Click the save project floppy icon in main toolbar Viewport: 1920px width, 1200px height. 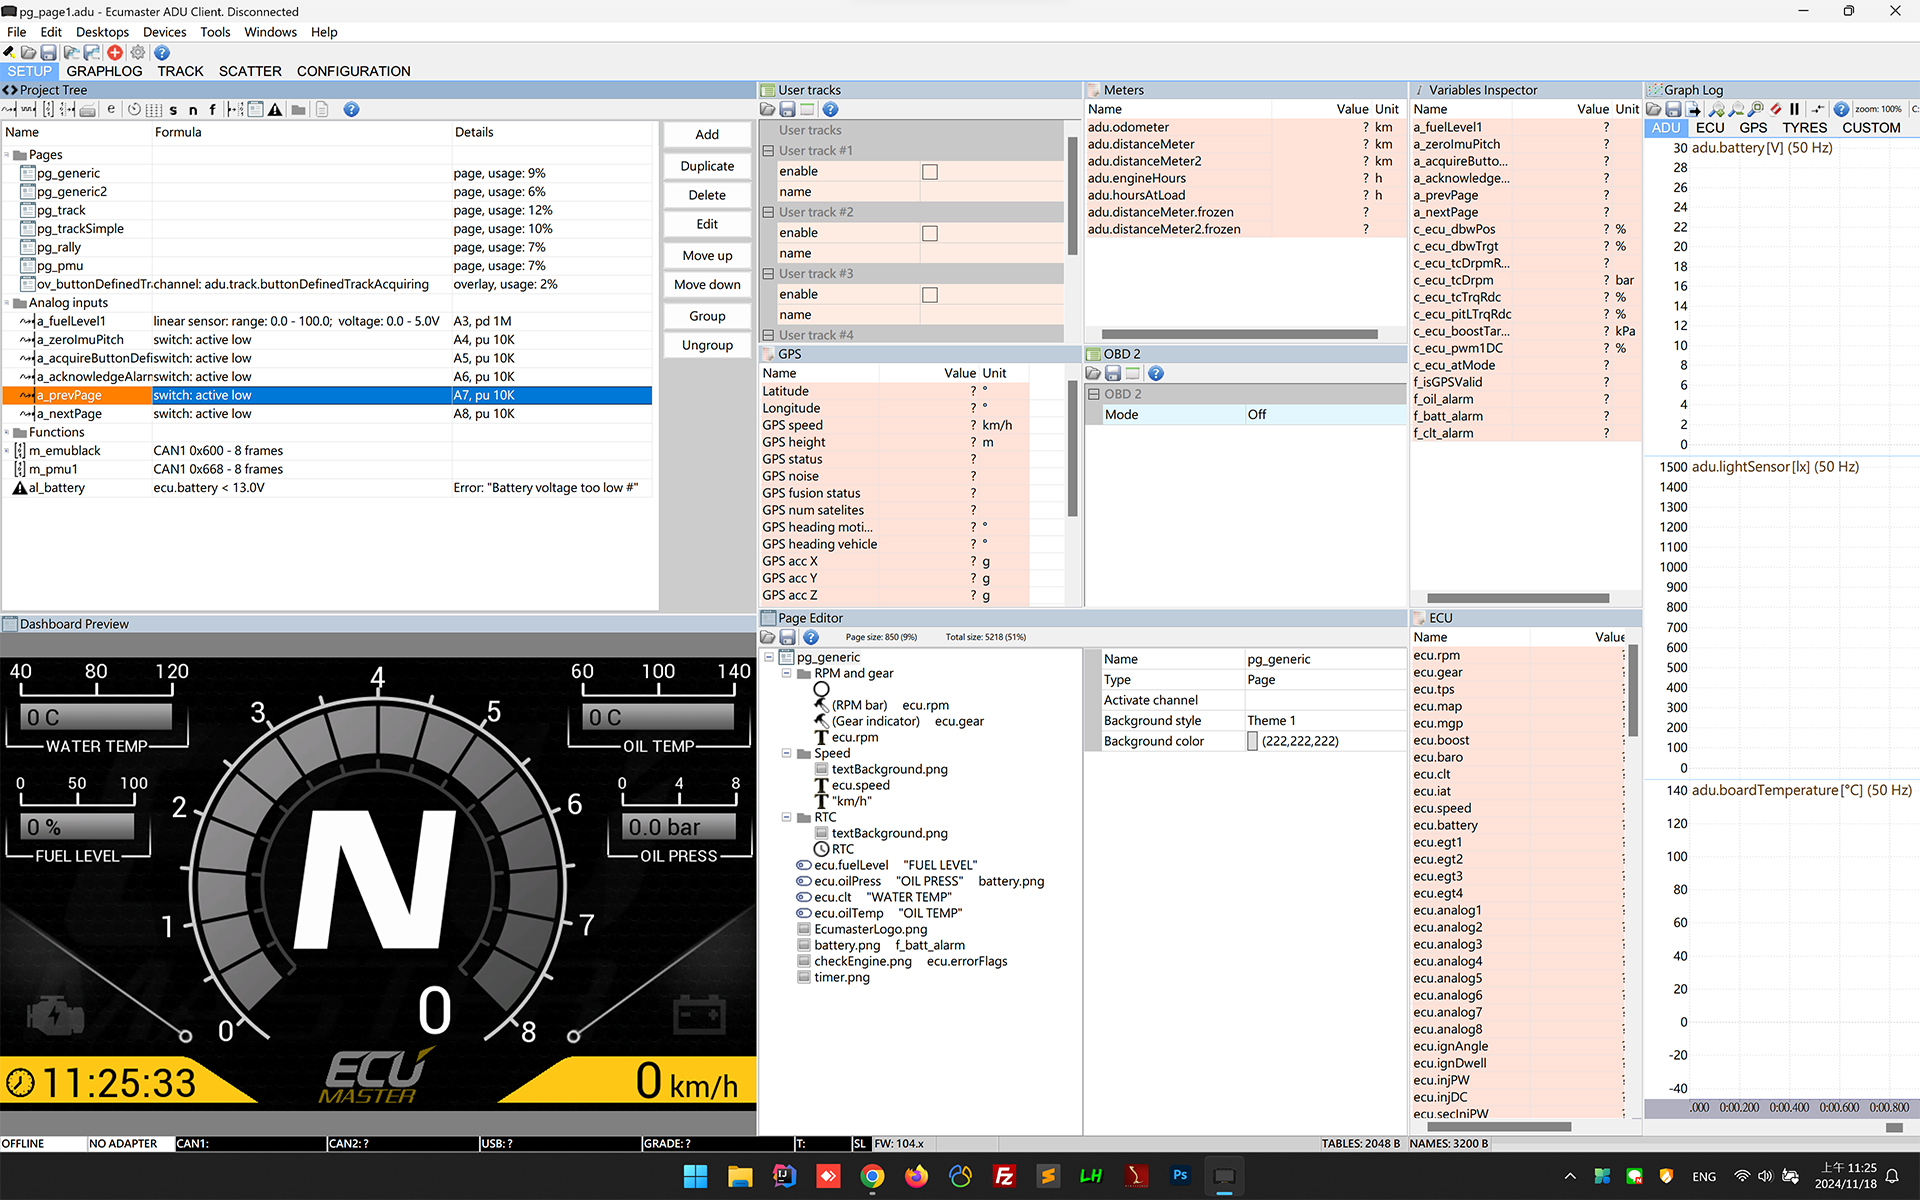point(48,52)
